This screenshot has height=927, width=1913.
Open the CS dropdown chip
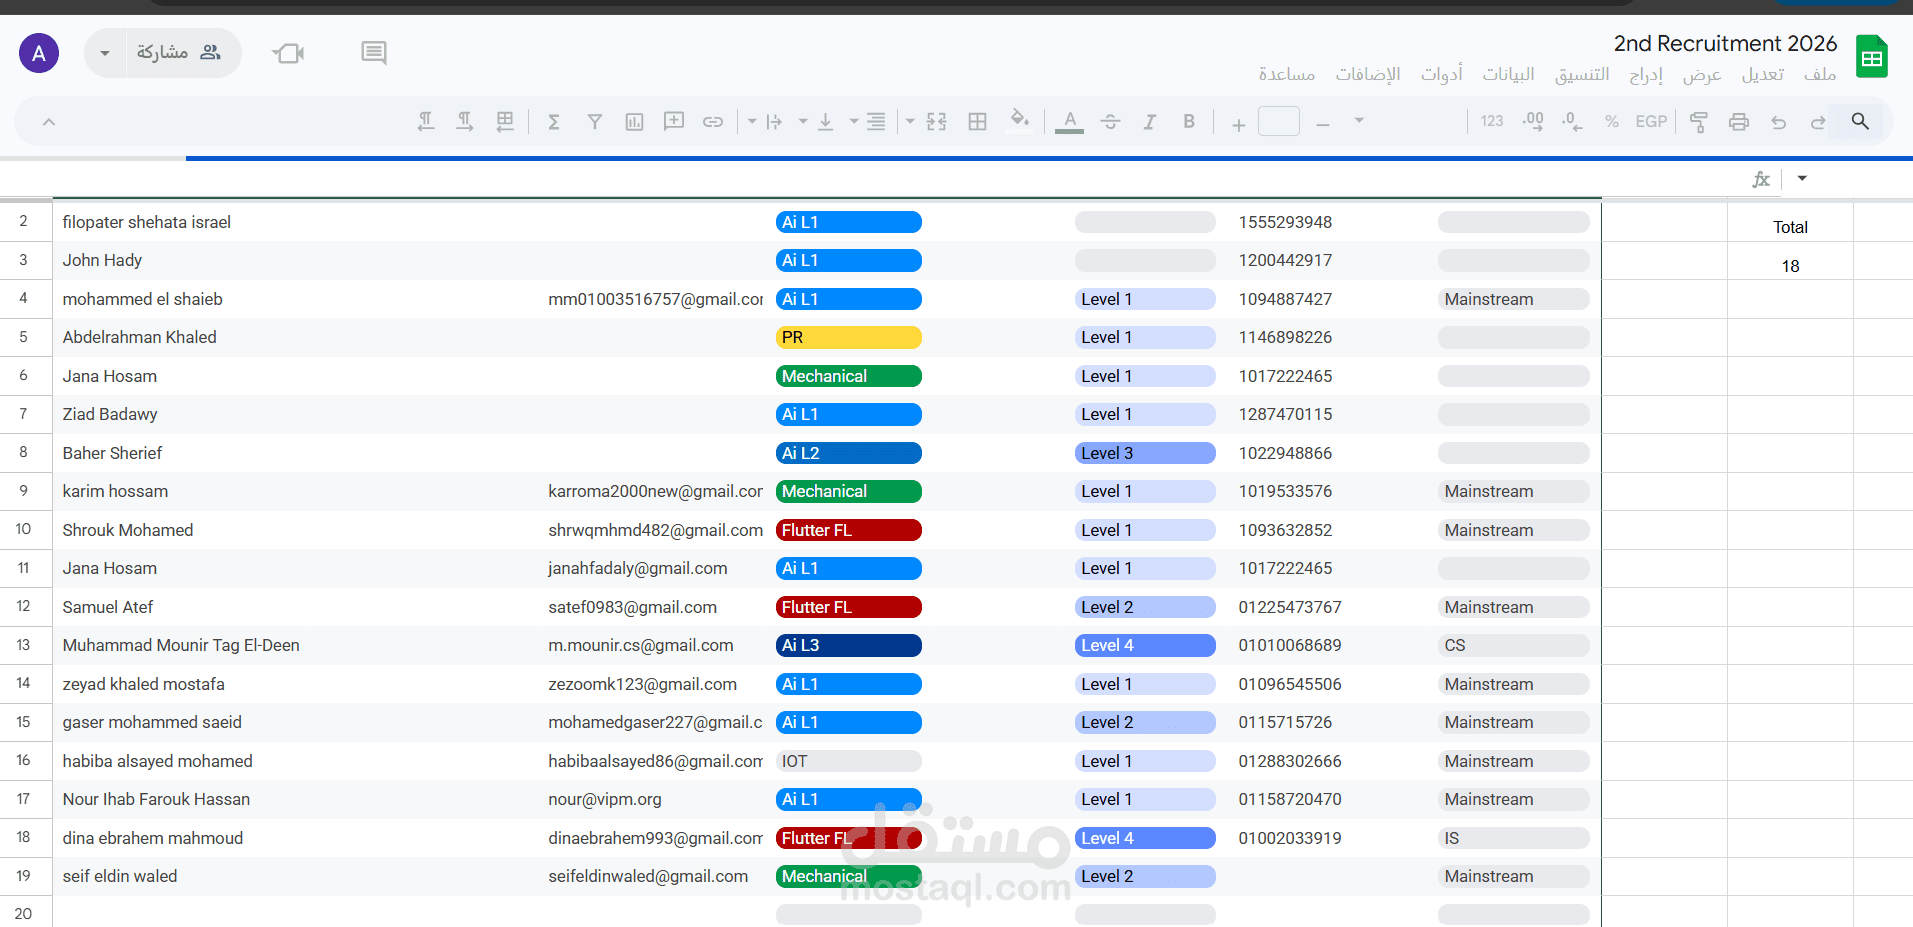pyautogui.click(x=1514, y=646)
